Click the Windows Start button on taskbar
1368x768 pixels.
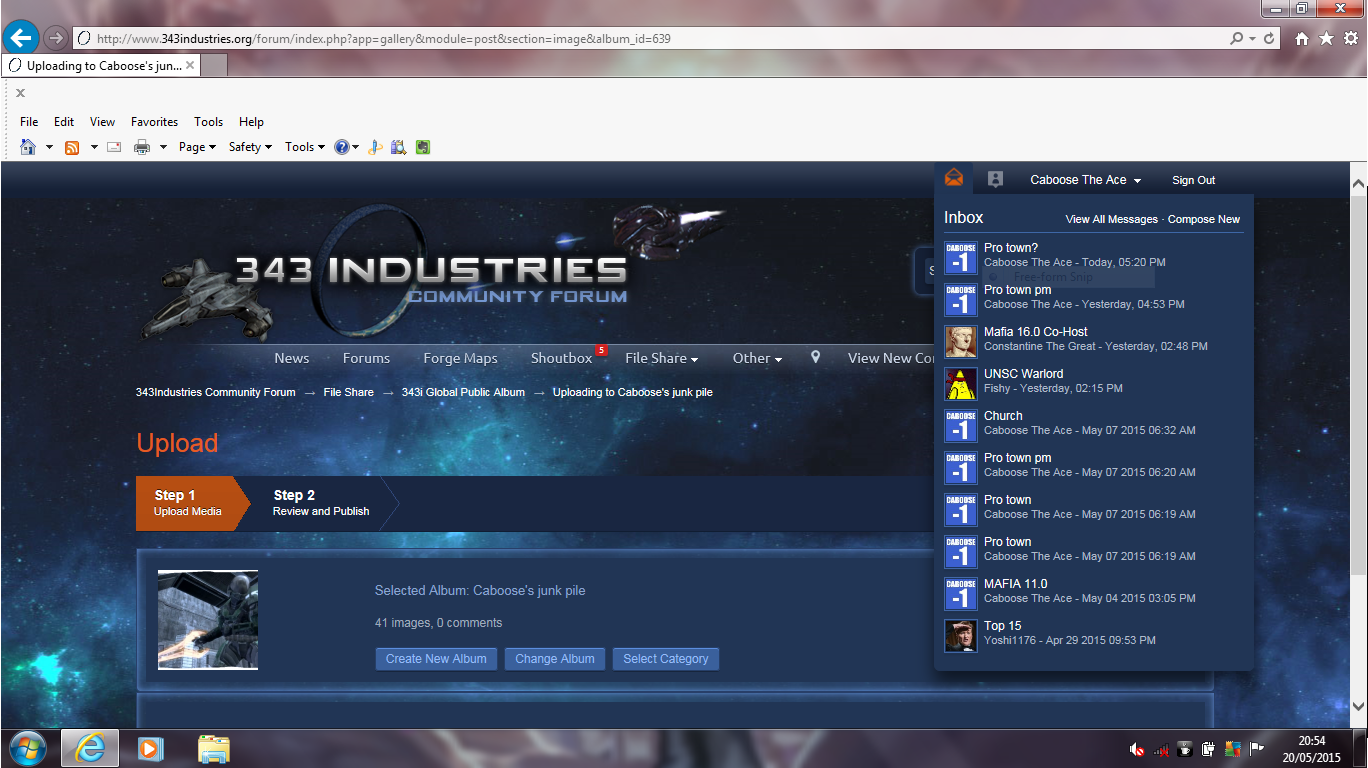point(28,748)
